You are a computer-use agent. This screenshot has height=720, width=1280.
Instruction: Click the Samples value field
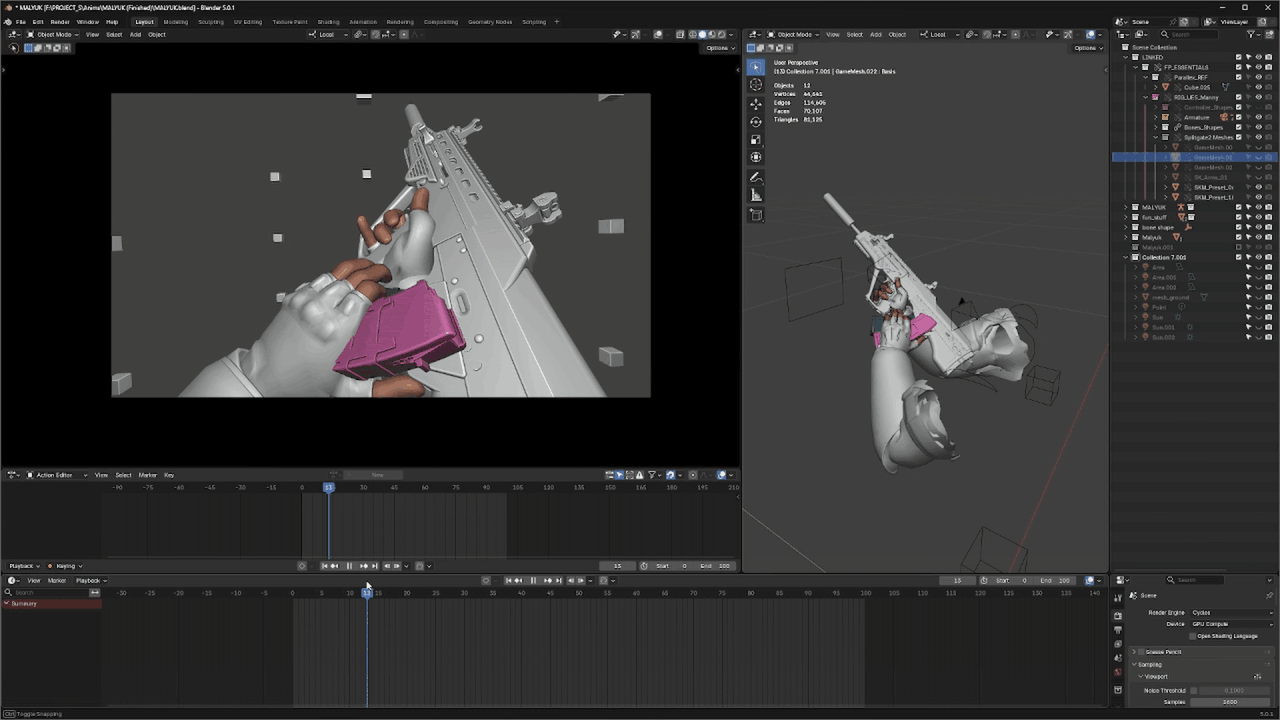point(1230,702)
